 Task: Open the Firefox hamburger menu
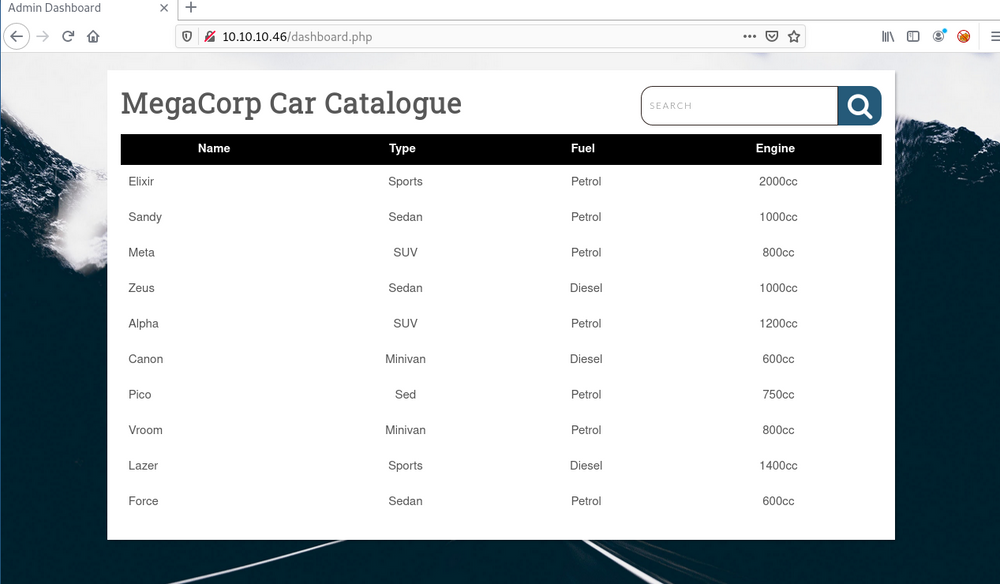click(x=993, y=36)
